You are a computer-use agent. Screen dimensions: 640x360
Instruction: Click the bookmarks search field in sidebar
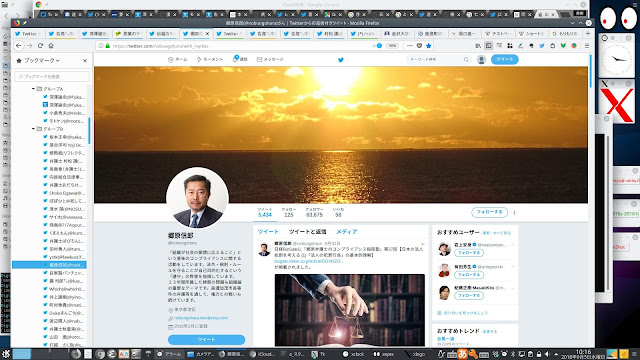point(52,76)
